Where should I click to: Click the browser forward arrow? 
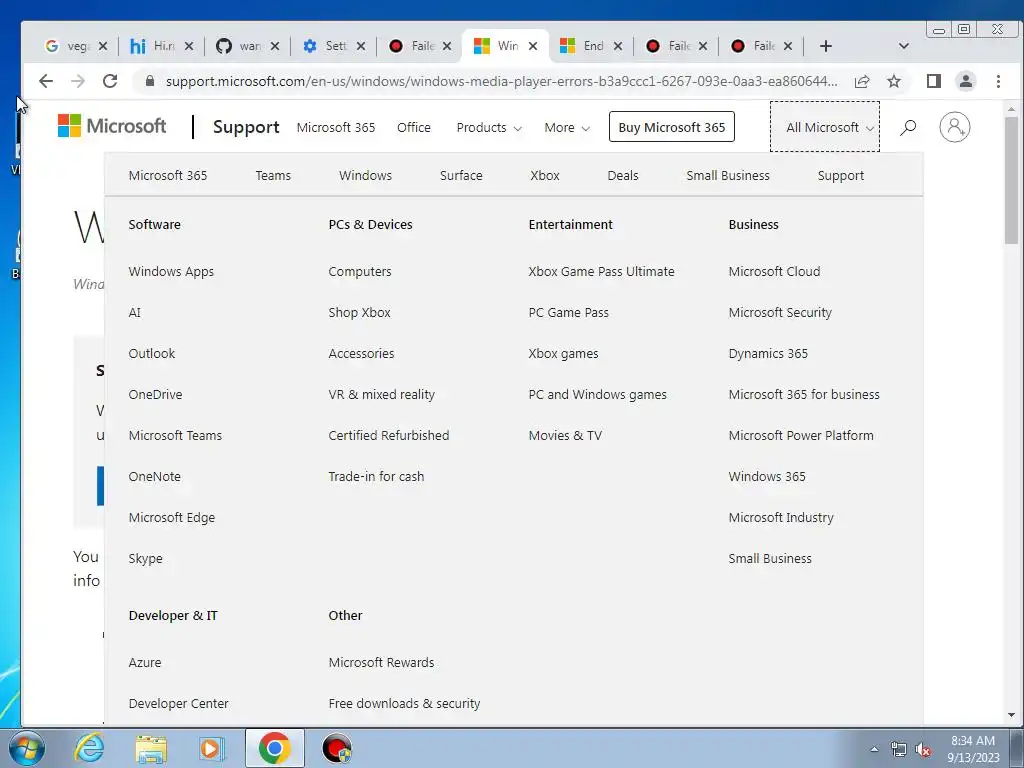point(78,81)
